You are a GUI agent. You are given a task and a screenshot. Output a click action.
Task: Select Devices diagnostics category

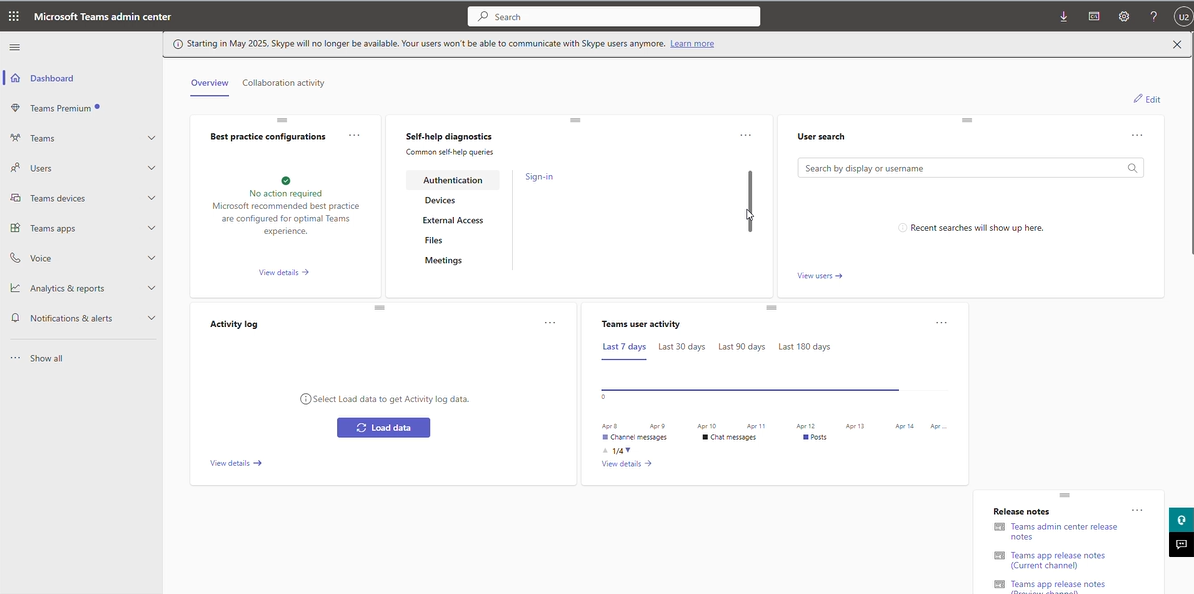[440, 200]
